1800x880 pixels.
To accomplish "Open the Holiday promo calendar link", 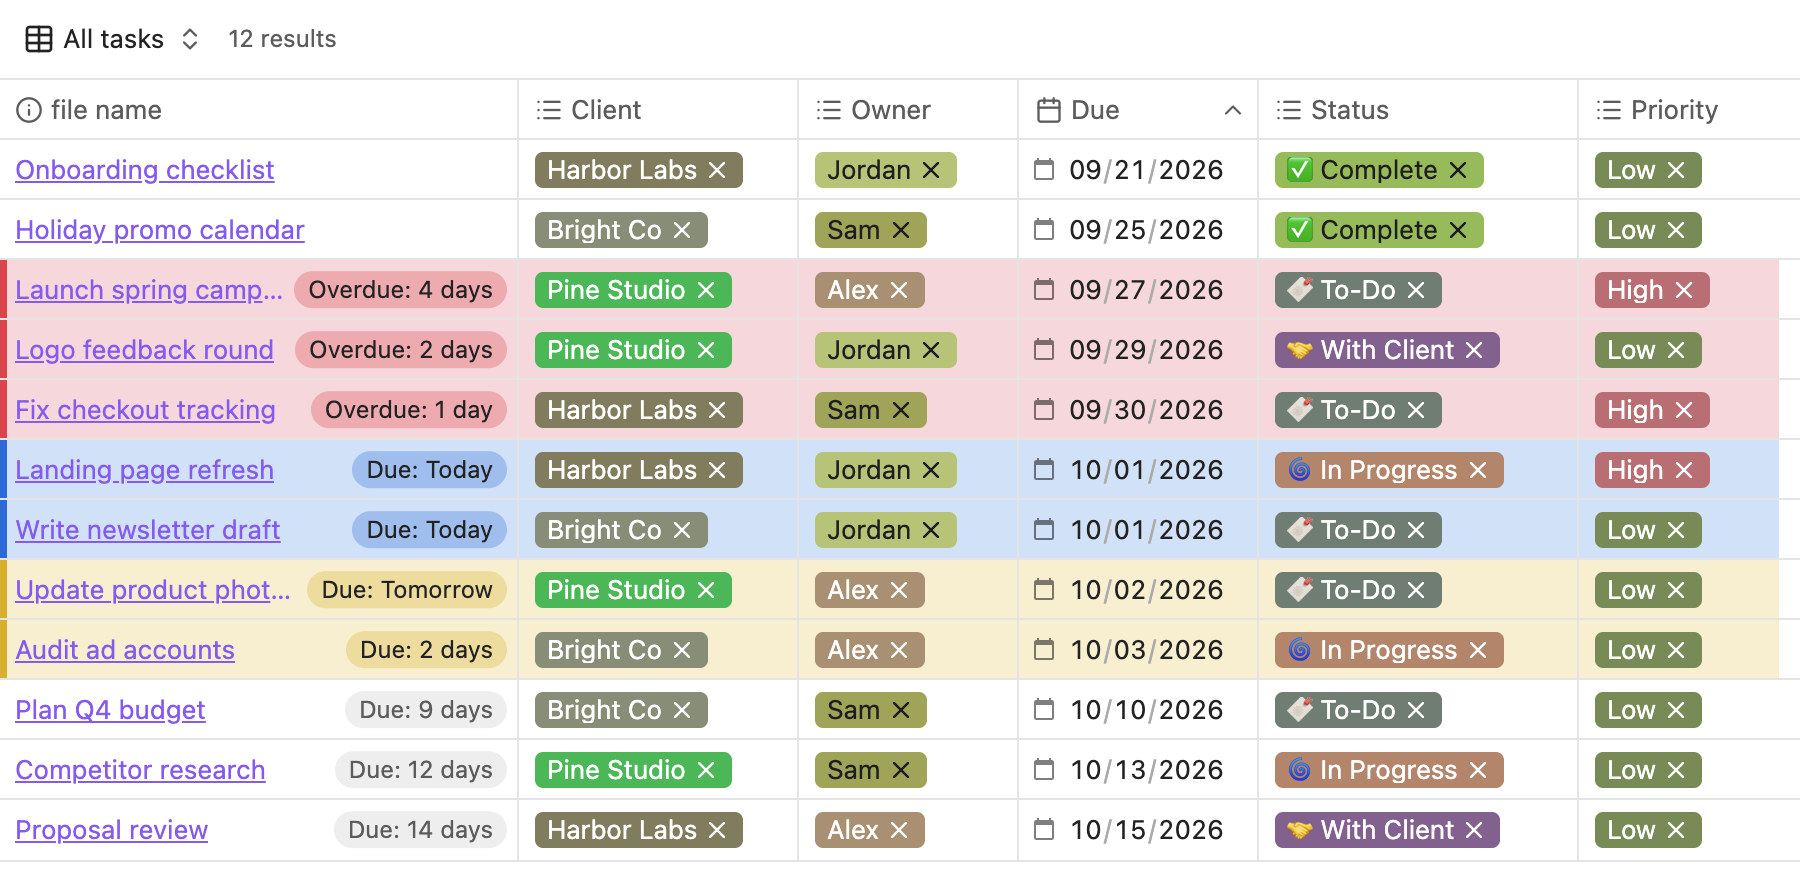I will coord(159,230).
